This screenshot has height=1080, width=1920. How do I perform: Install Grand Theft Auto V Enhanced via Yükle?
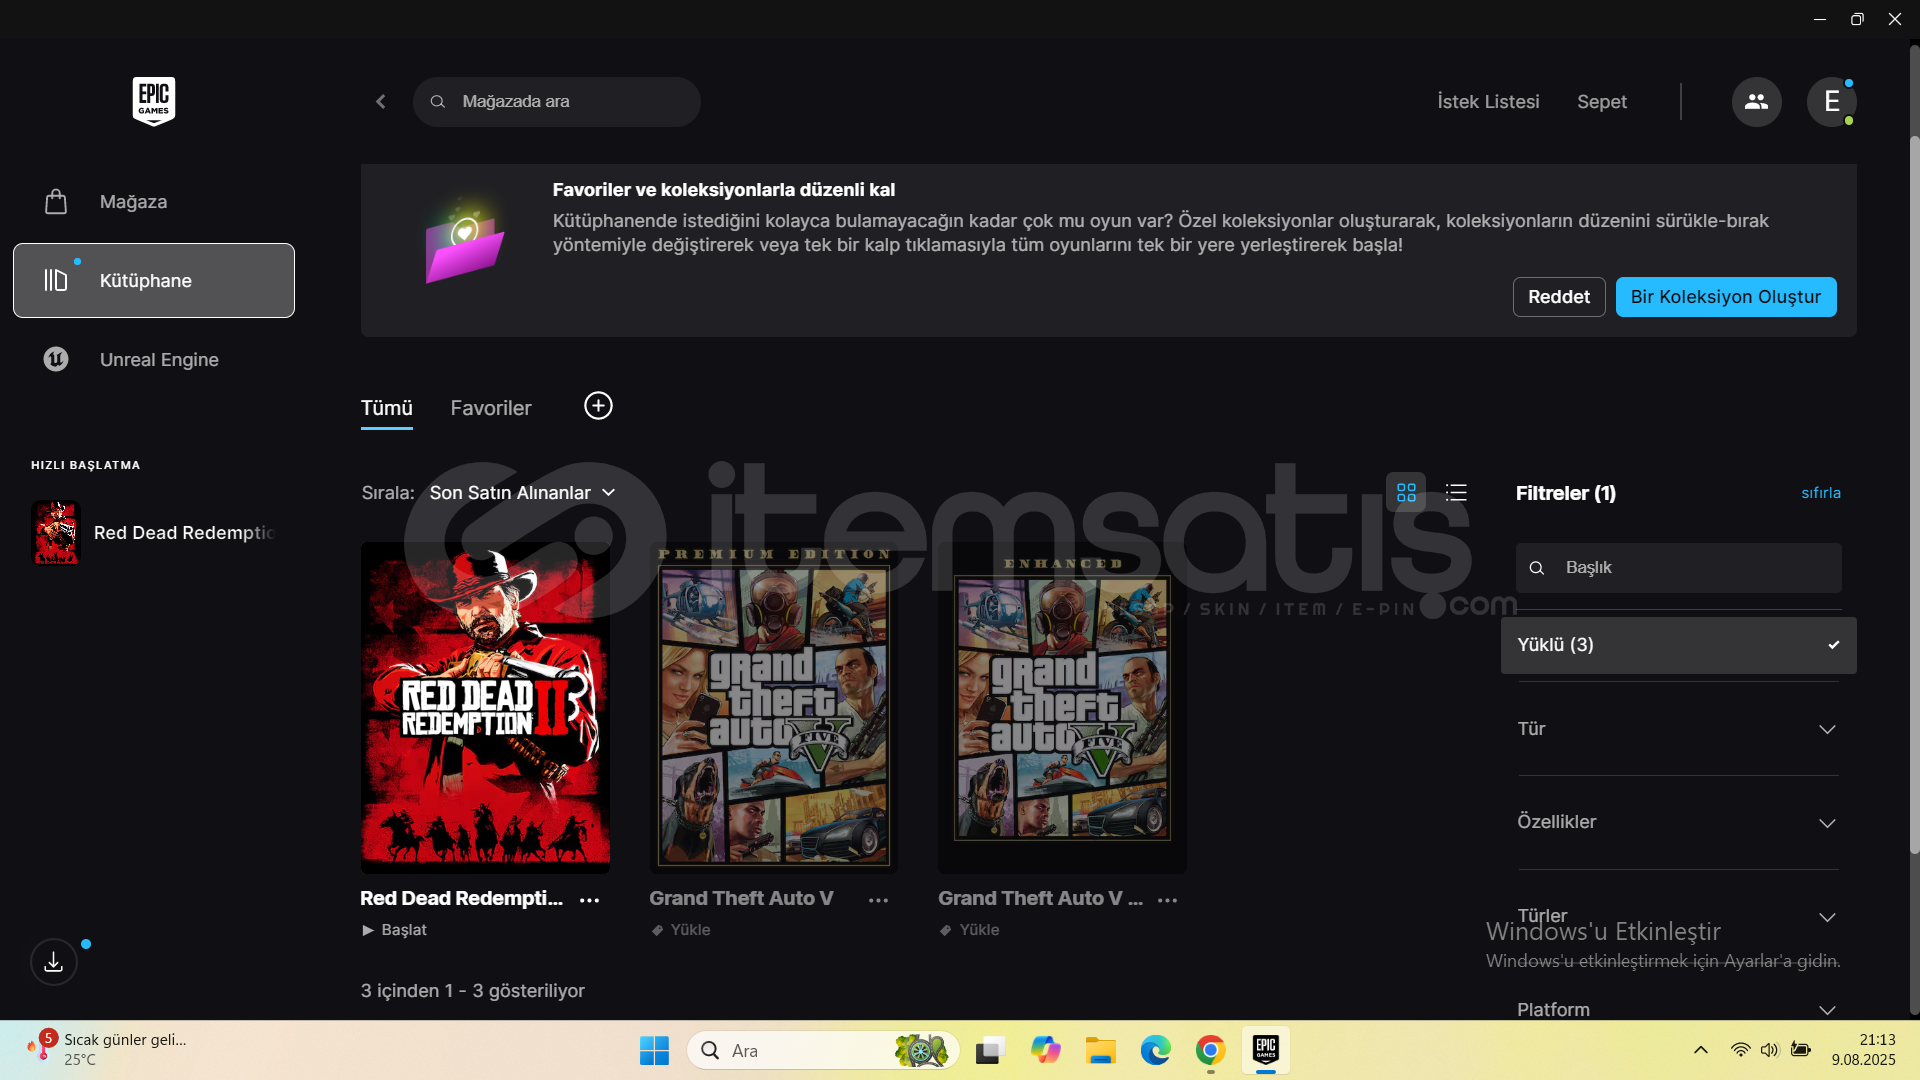pyautogui.click(x=970, y=930)
